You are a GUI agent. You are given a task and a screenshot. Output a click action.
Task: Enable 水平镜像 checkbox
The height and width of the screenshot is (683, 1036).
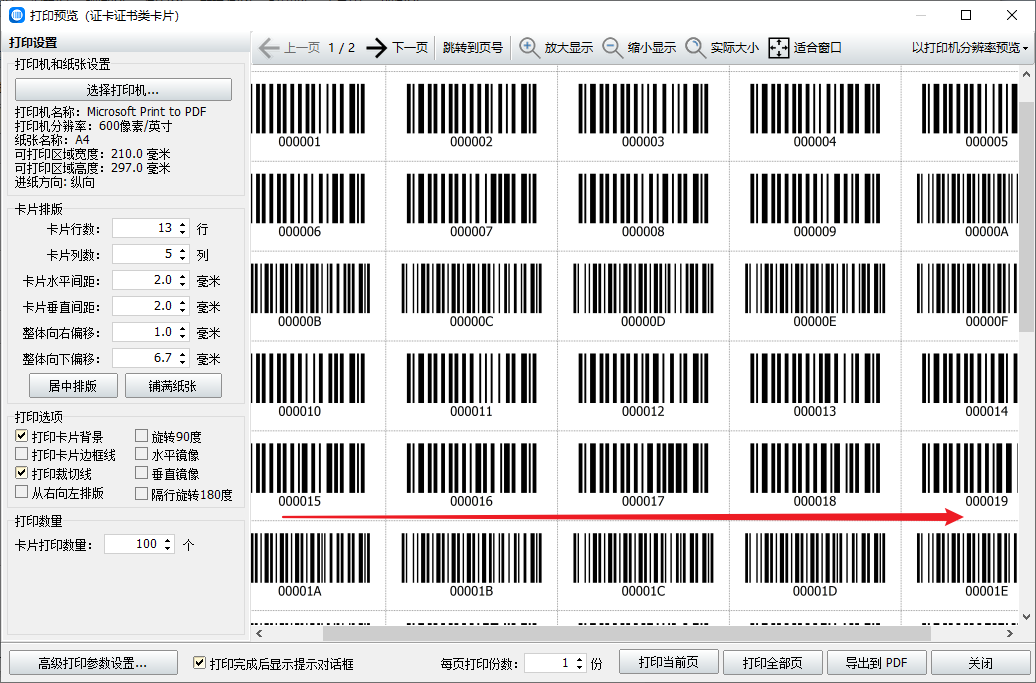click(141, 454)
